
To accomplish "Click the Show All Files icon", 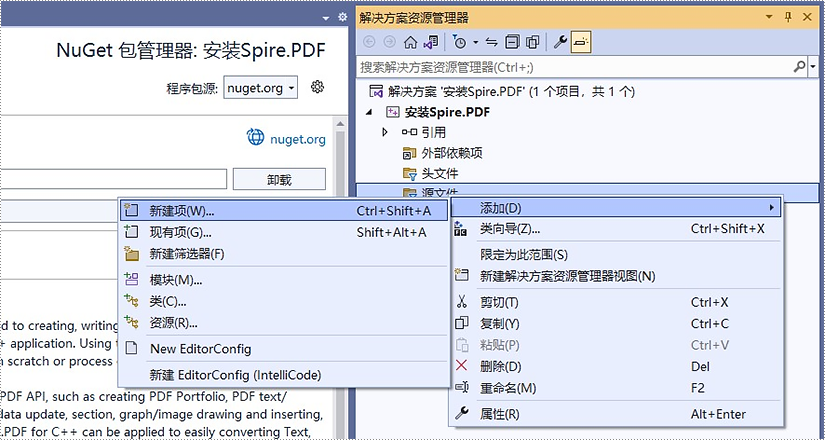I will tap(532, 42).
